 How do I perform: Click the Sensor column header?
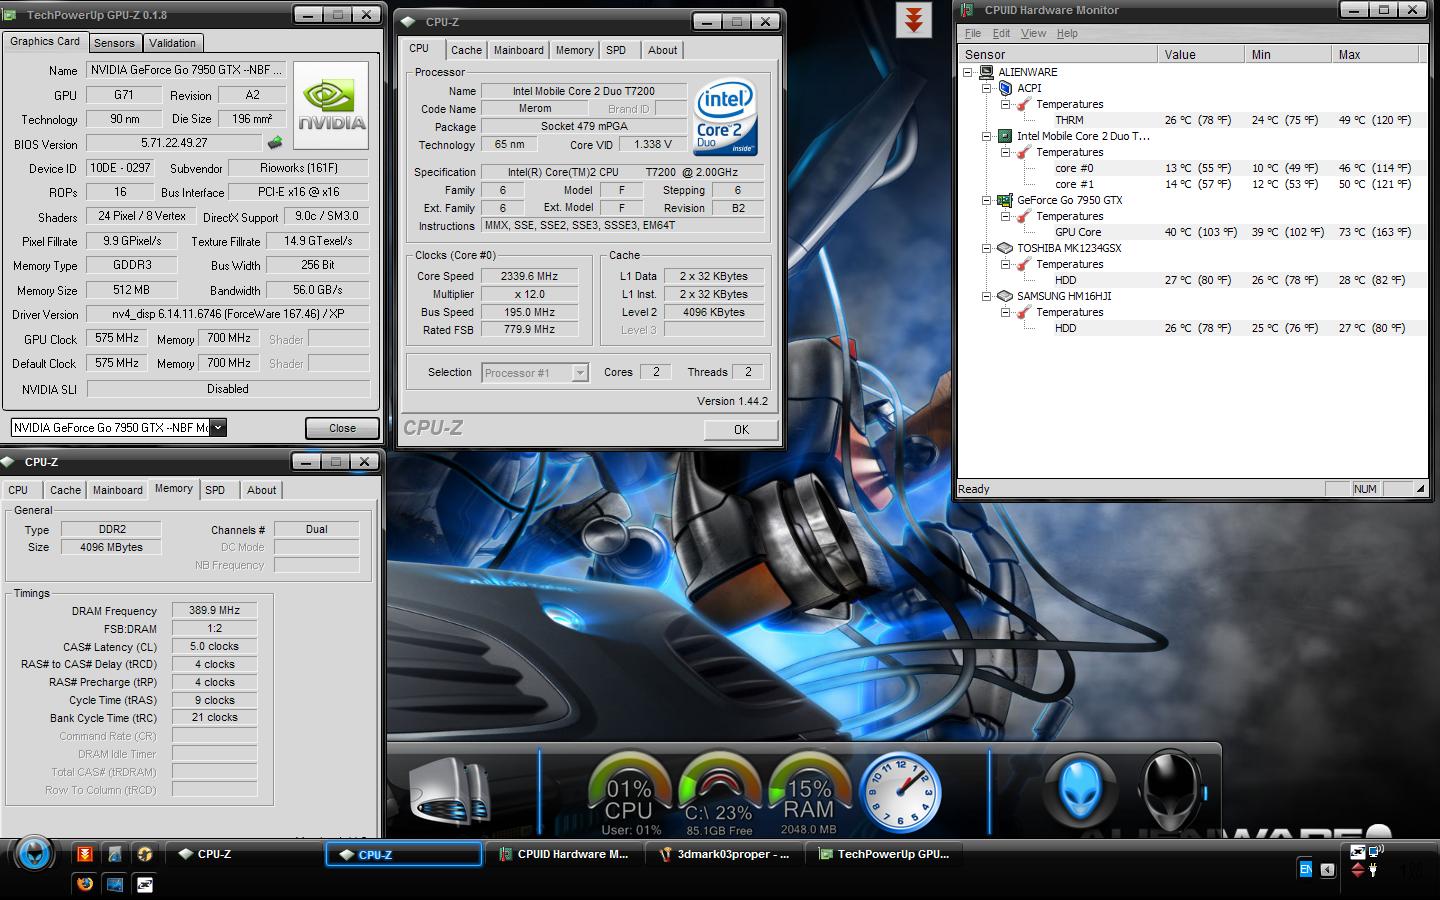[1057, 55]
